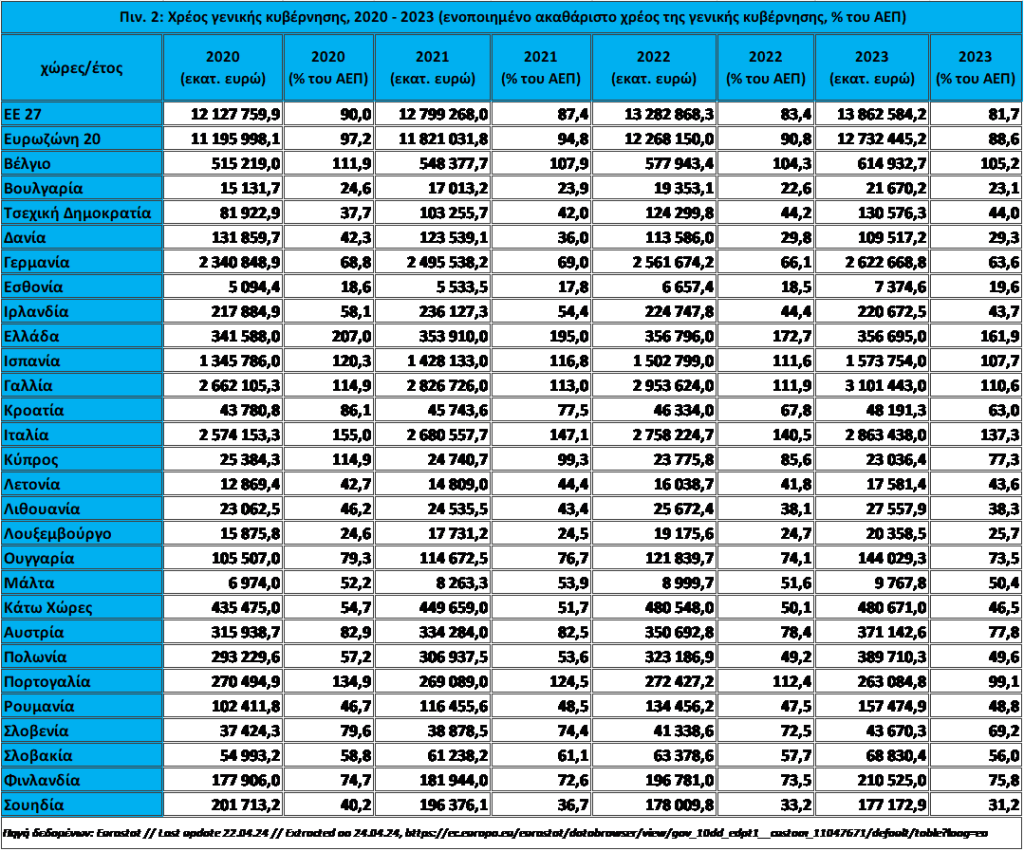Click the '2020 (εκατ. ευρώ)' column header
Image resolution: width=1024 pixels, height=851 pixels.
(x=222, y=67)
